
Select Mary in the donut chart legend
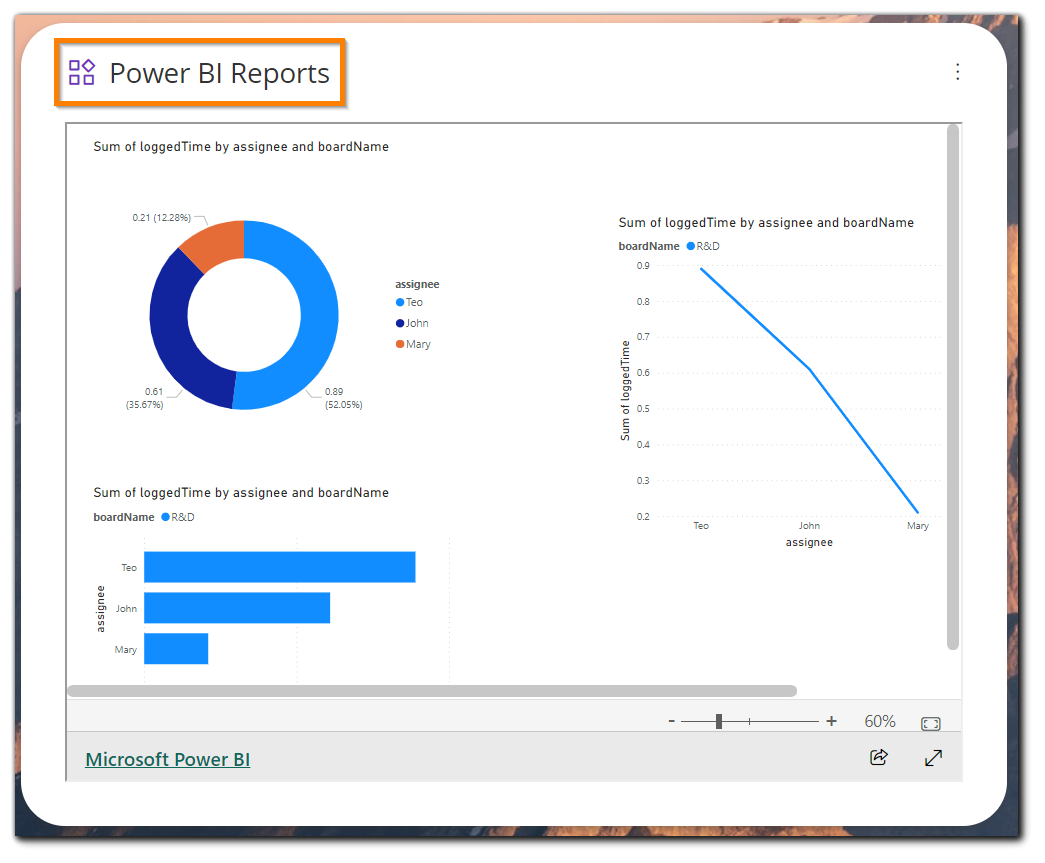pos(413,345)
